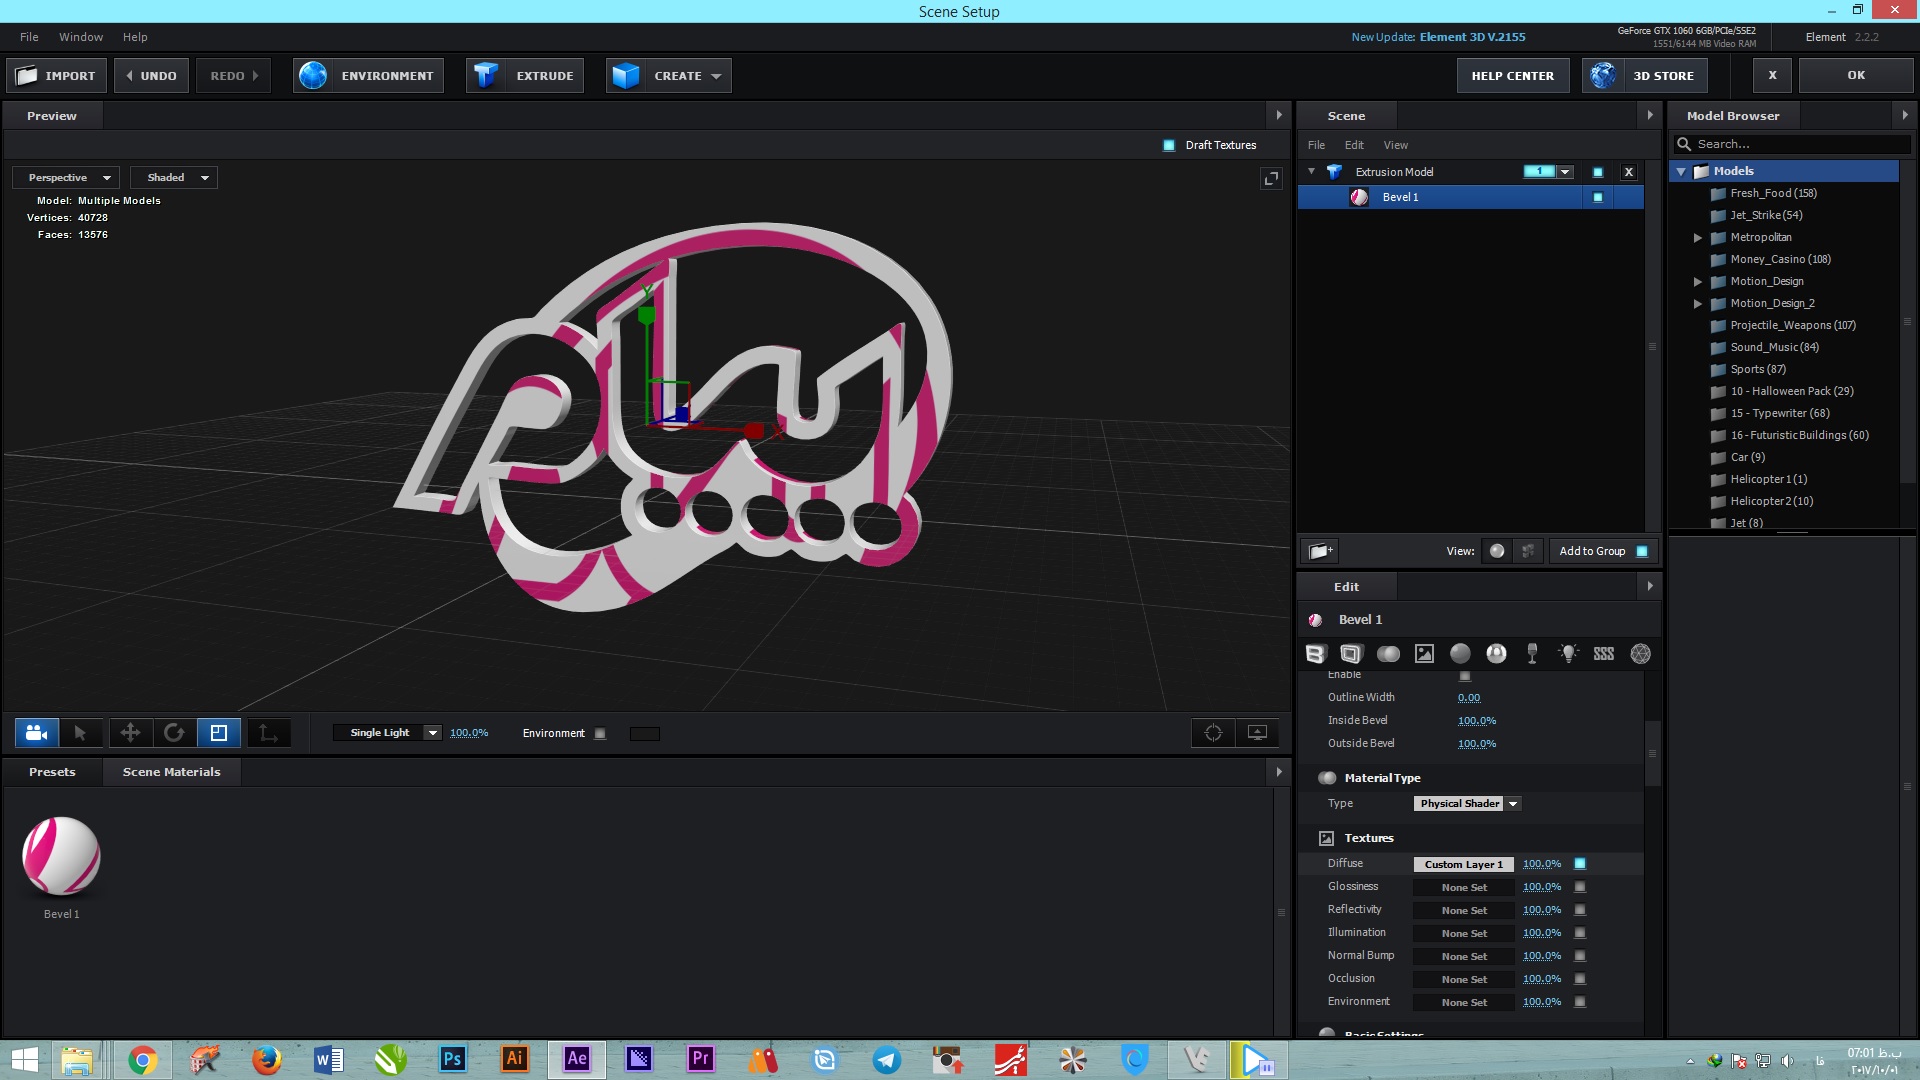Open the bevel settings icon in Edit panel

pos(1315,654)
